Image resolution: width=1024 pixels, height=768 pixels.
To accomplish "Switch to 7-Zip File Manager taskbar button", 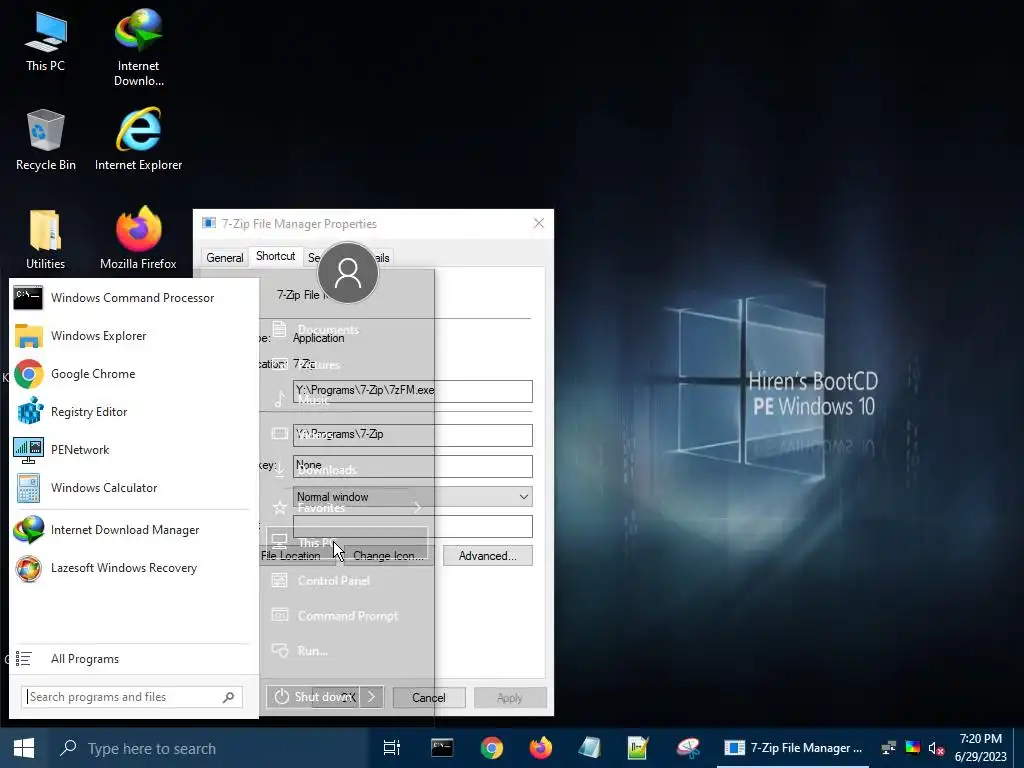I will click(793, 748).
